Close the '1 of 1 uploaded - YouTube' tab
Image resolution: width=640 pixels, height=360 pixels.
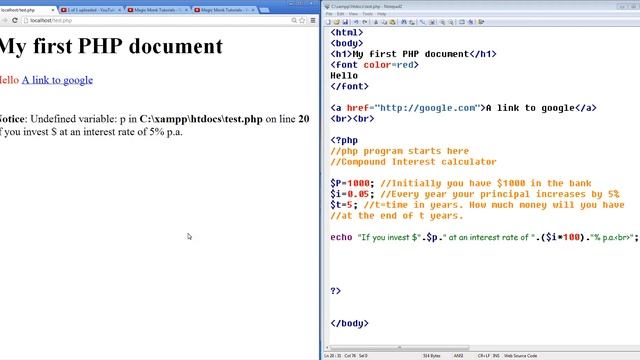tap(119, 10)
